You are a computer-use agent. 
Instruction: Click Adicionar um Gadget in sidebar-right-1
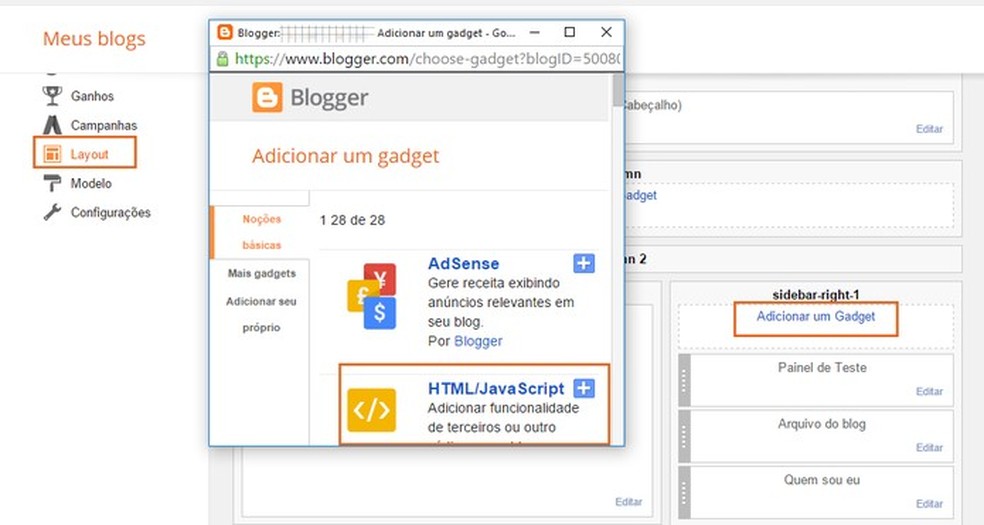(x=816, y=317)
